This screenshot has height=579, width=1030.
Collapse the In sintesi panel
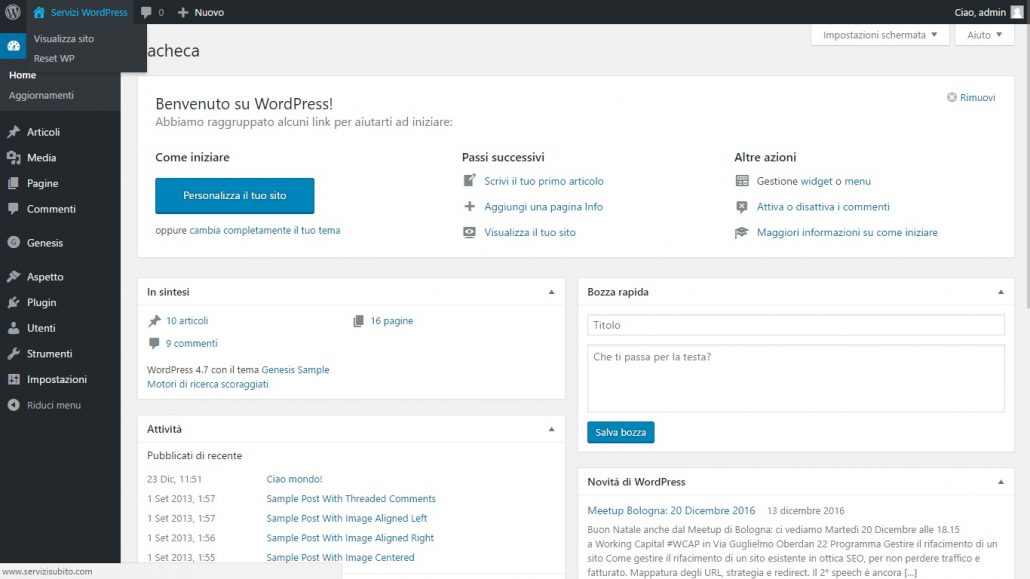(553, 292)
